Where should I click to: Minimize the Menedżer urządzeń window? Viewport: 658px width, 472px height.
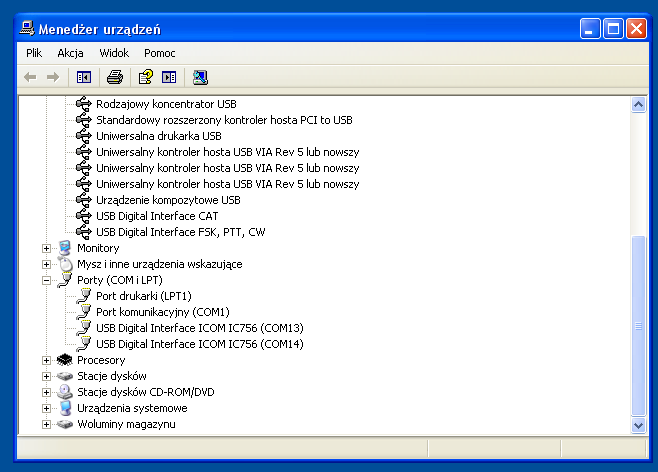[x=590, y=29]
